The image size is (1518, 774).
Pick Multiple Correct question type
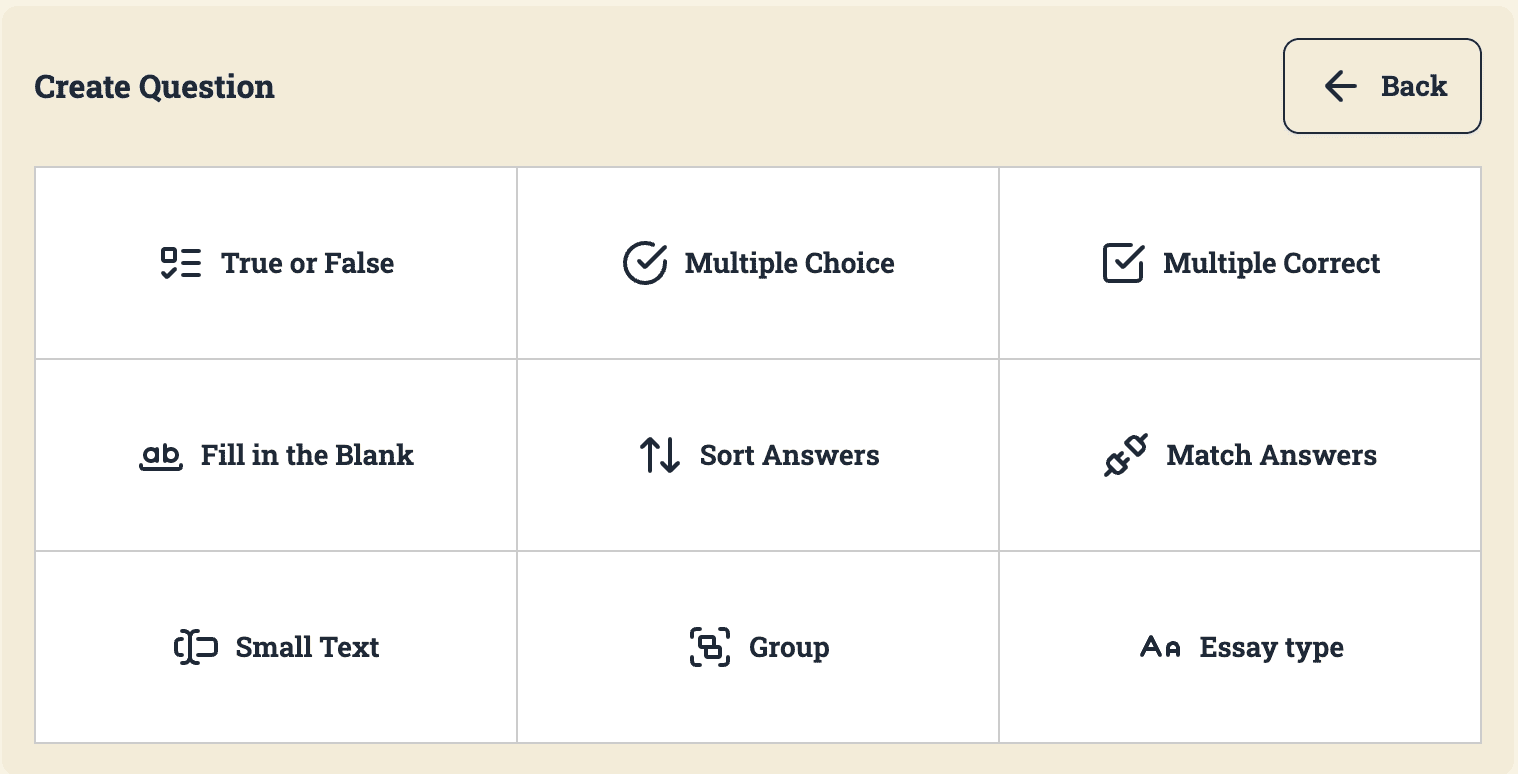point(1240,263)
